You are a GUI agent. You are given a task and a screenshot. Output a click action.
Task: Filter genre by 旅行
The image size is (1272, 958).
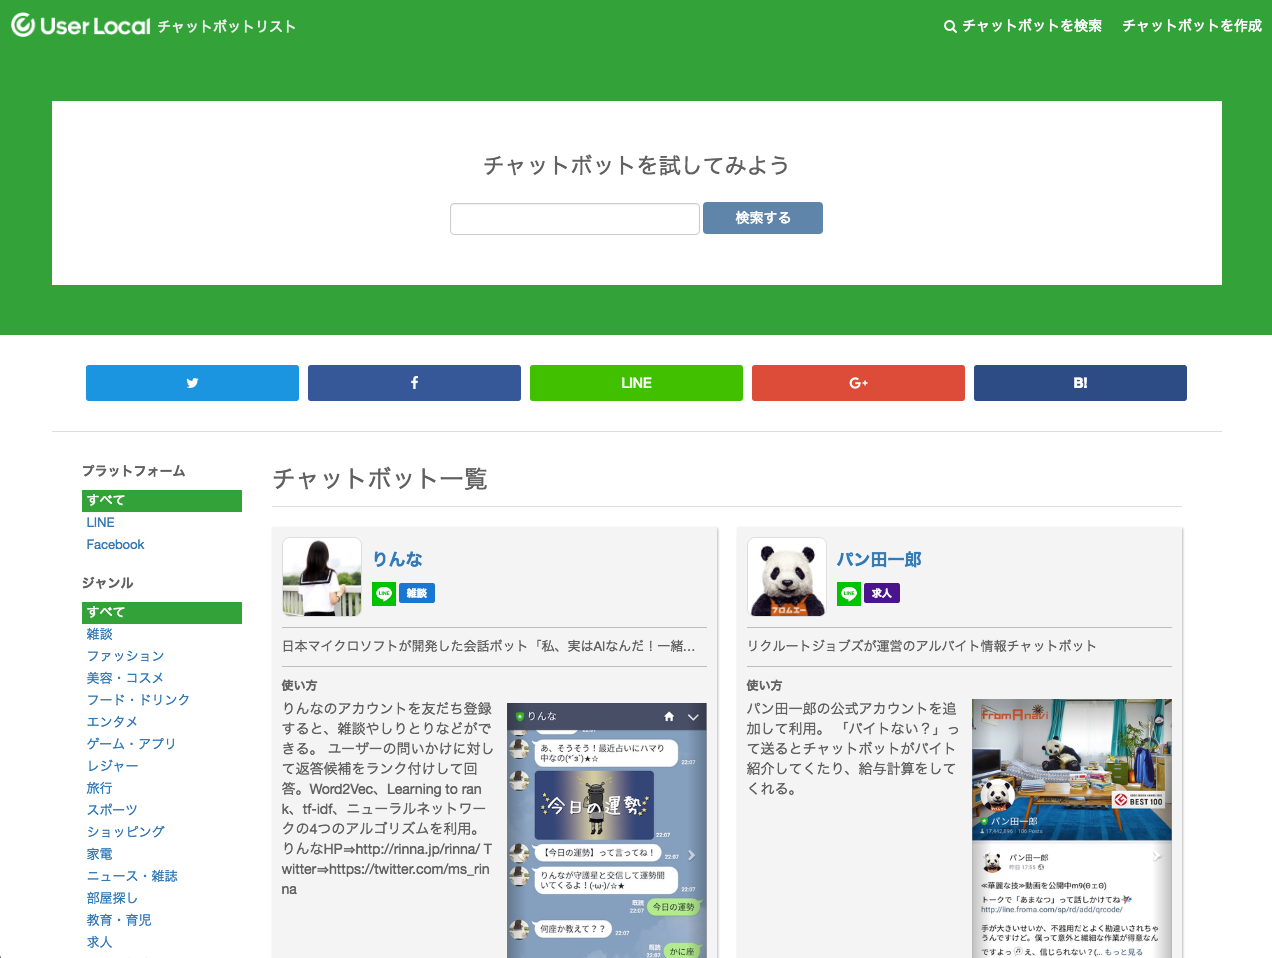100,788
